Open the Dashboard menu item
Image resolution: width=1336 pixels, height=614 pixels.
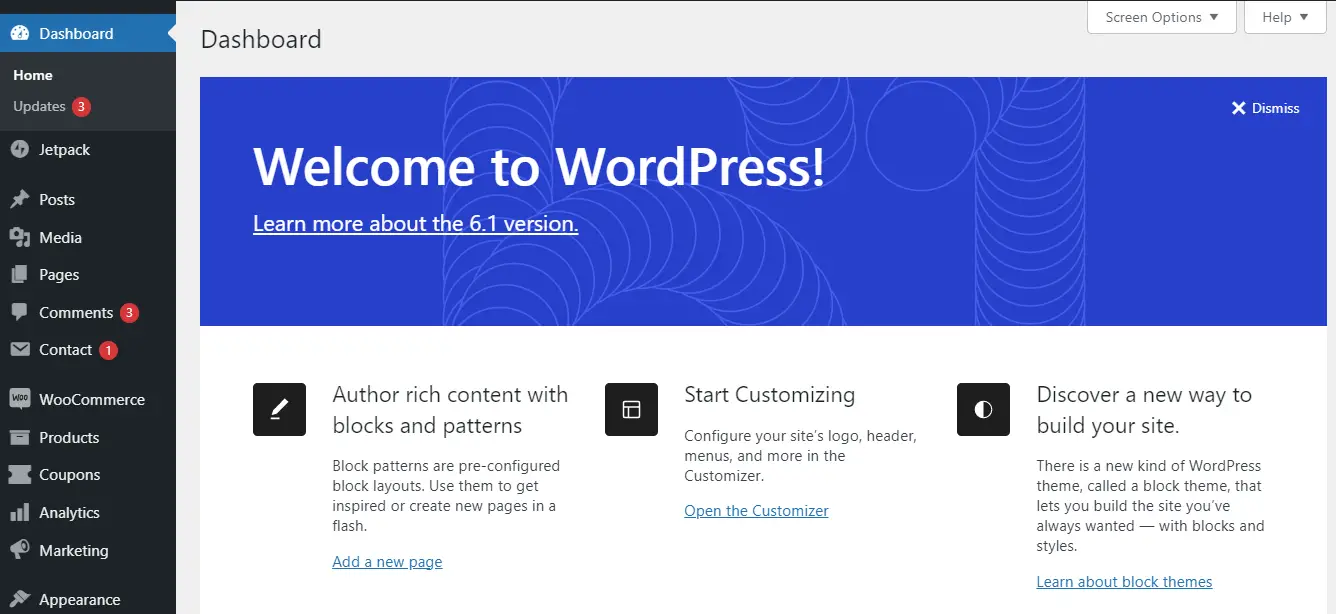coord(88,34)
